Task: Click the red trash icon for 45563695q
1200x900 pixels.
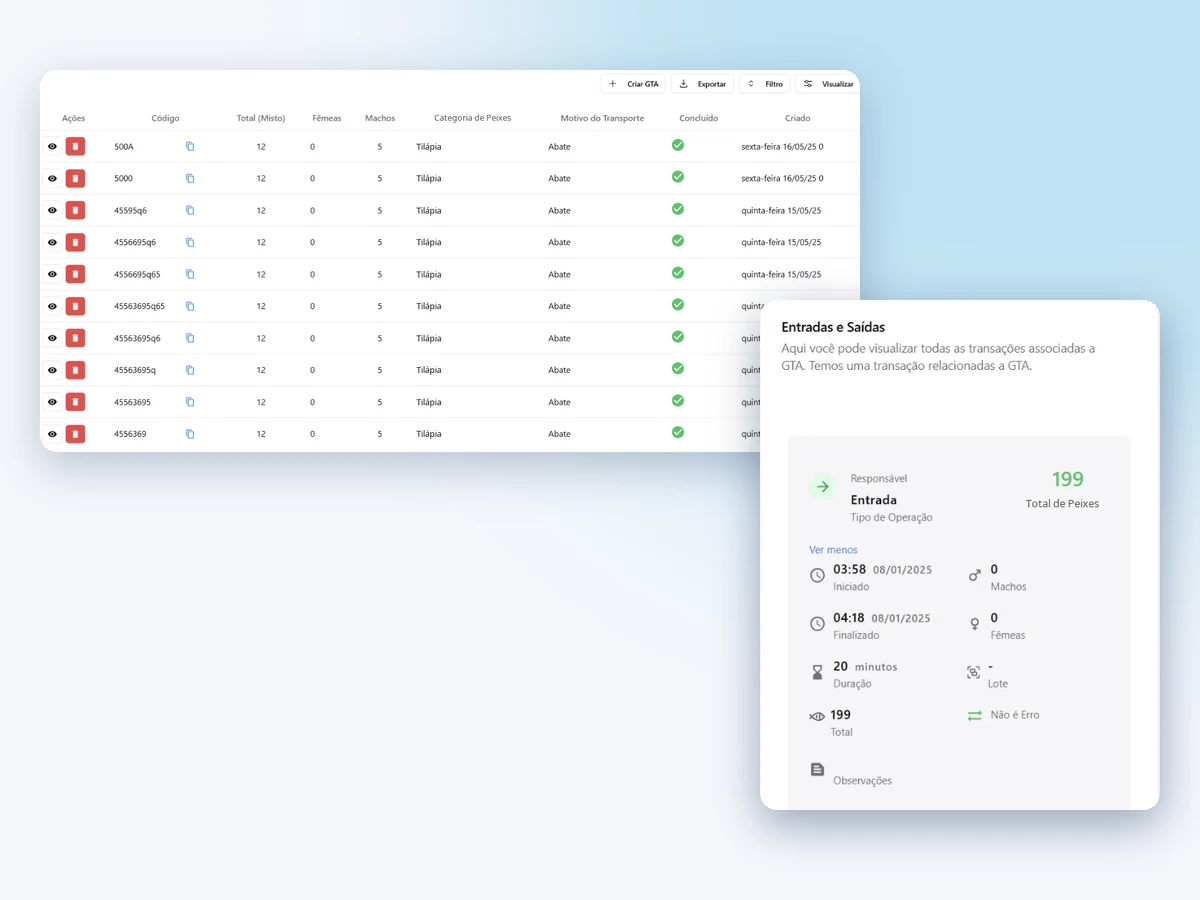Action: pyautogui.click(x=75, y=370)
